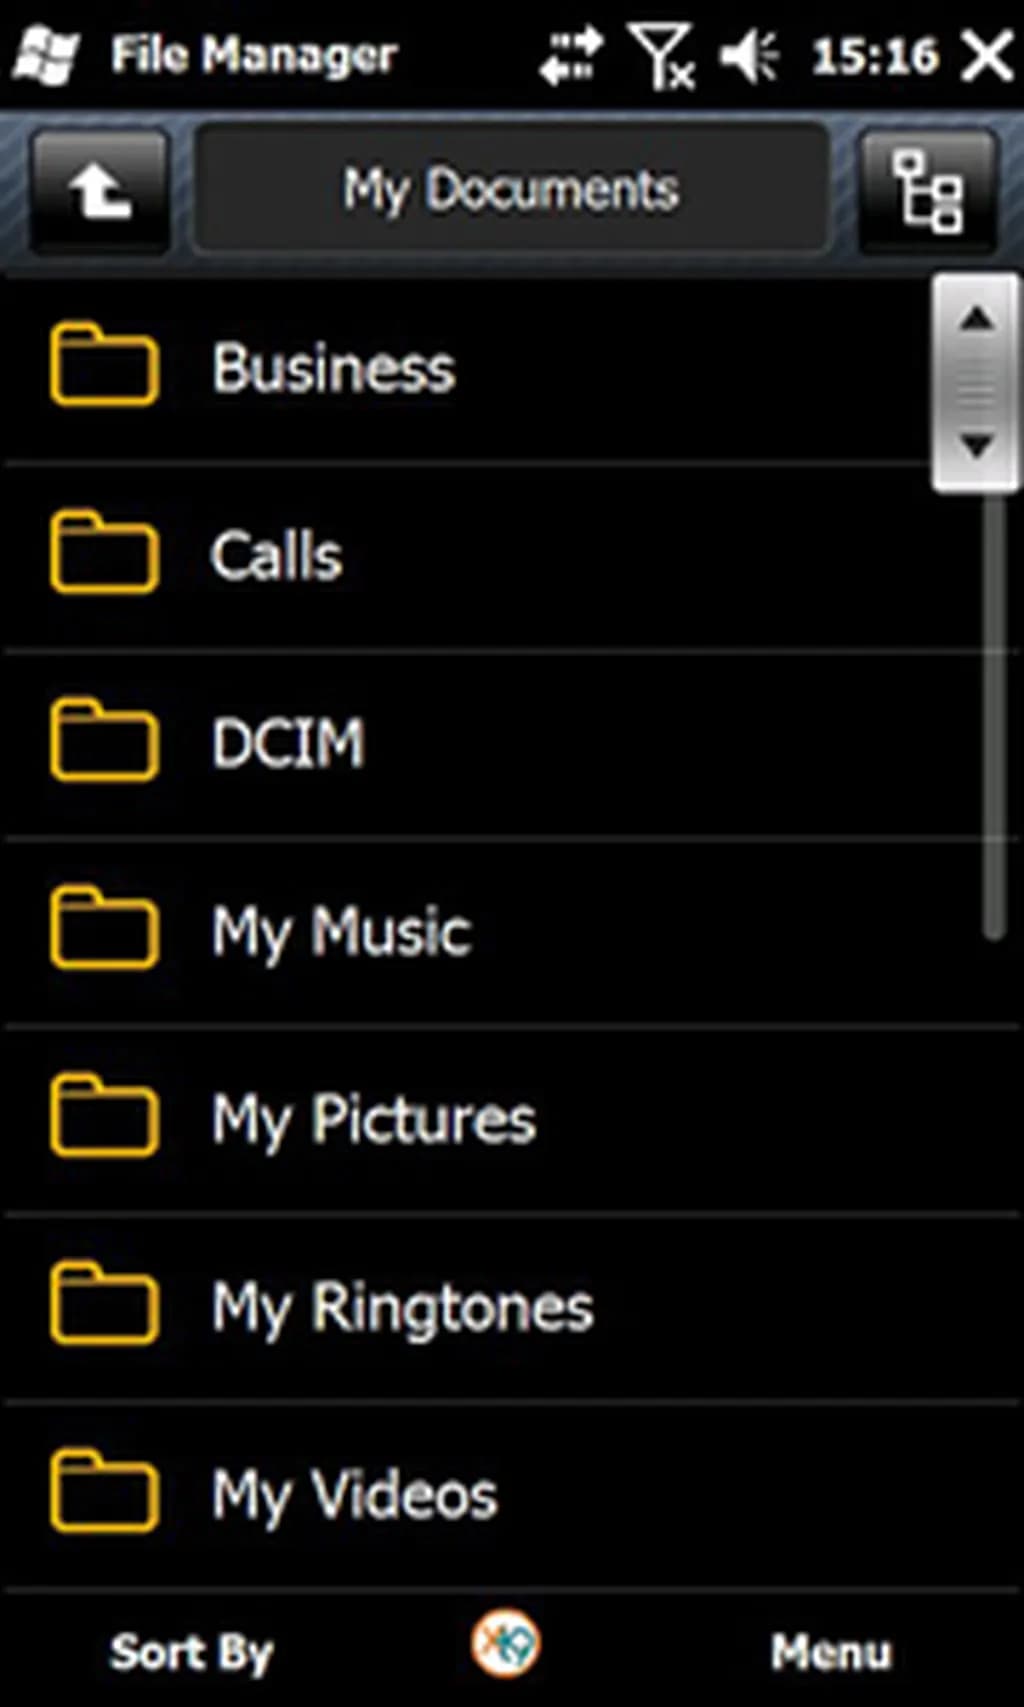1024x1707 pixels.
Task: Click the Windows Start flag icon
Action: click(x=46, y=55)
